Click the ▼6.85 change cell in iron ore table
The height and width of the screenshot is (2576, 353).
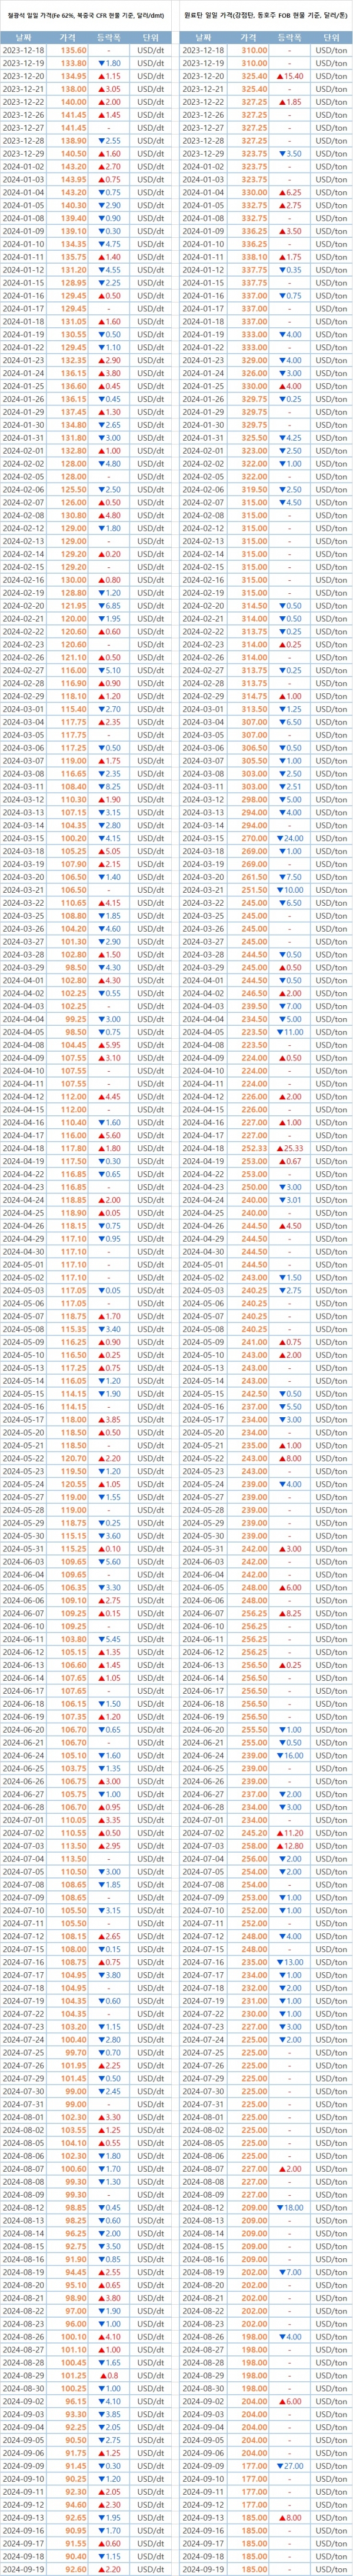109,605
